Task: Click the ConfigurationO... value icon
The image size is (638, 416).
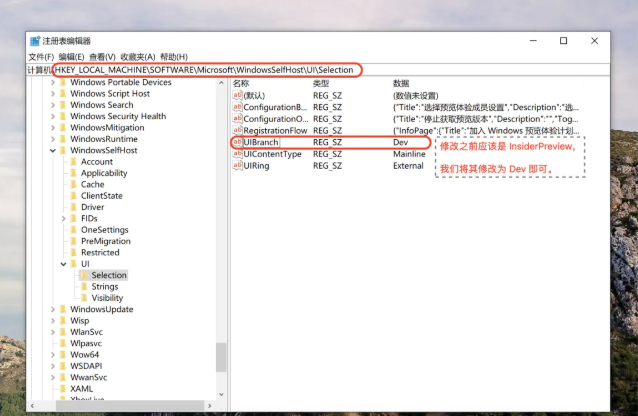Action: (x=238, y=119)
